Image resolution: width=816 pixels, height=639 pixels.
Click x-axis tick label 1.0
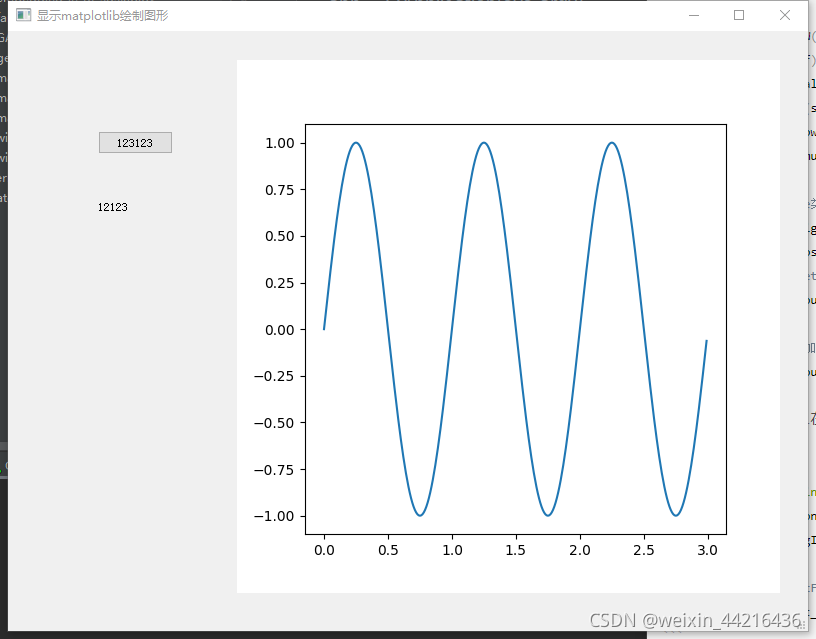click(x=452, y=551)
